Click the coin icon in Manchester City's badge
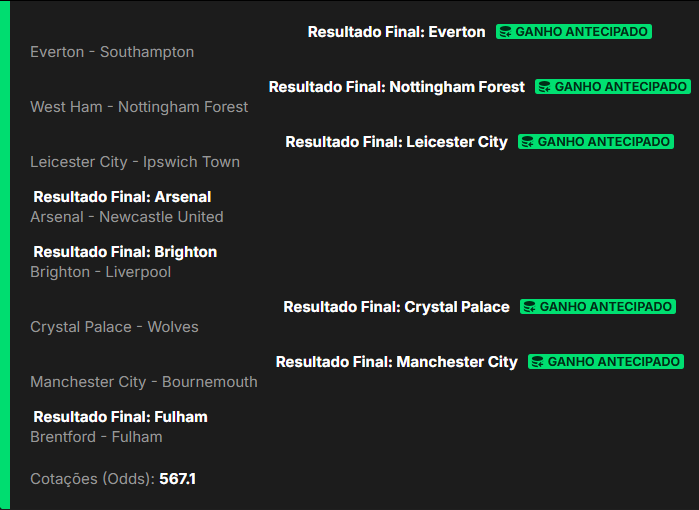The width and height of the screenshot is (699, 510). pos(538,362)
